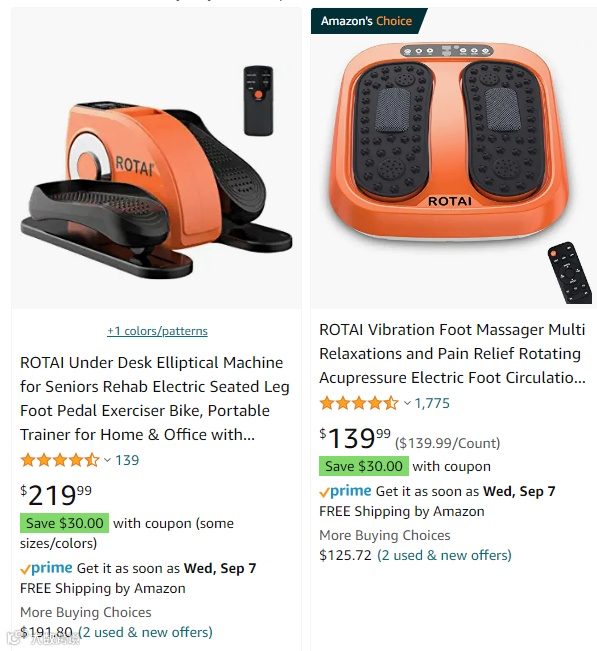Click the prime logo under foot massager
597x651 pixels.
click(345, 491)
